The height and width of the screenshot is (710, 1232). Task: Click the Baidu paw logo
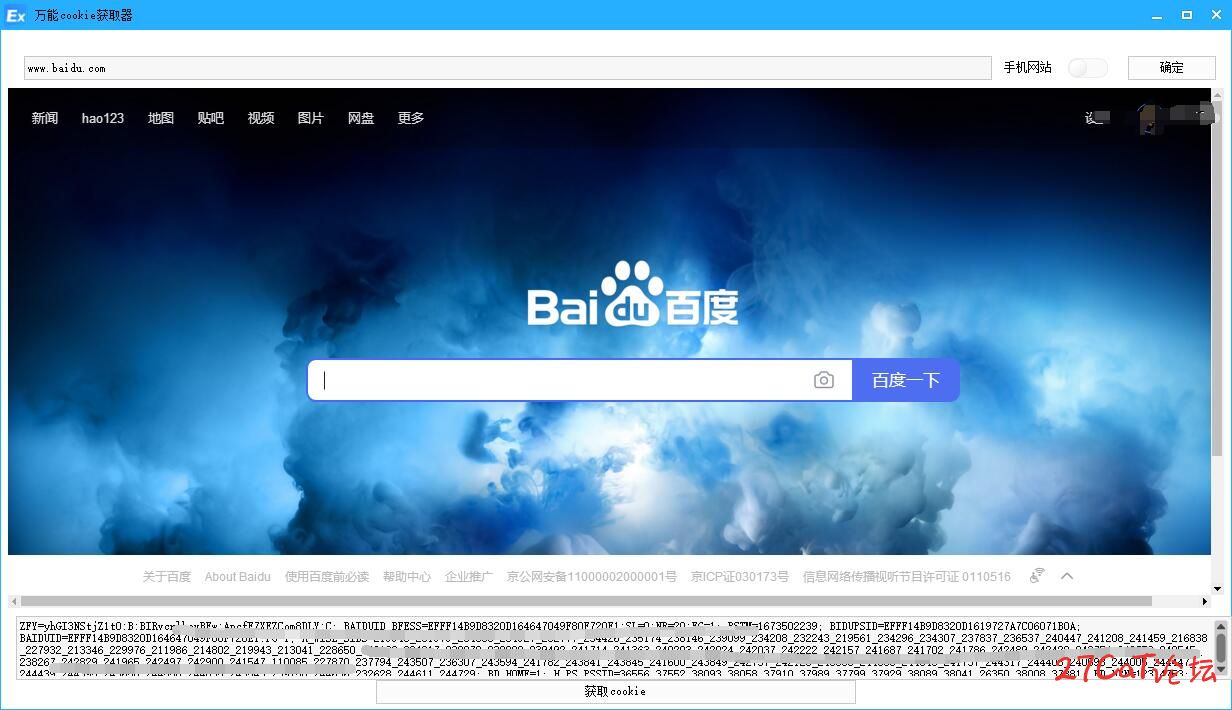(x=634, y=293)
